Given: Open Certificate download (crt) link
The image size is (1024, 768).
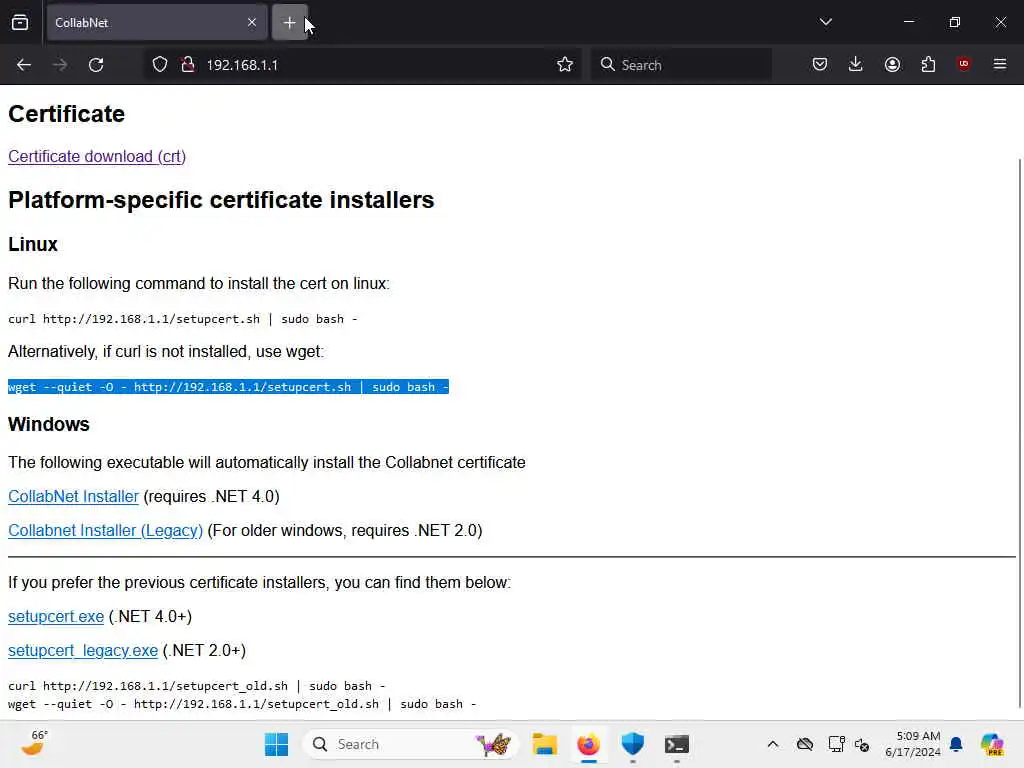Looking at the screenshot, I should pyautogui.click(x=97, y=157).
